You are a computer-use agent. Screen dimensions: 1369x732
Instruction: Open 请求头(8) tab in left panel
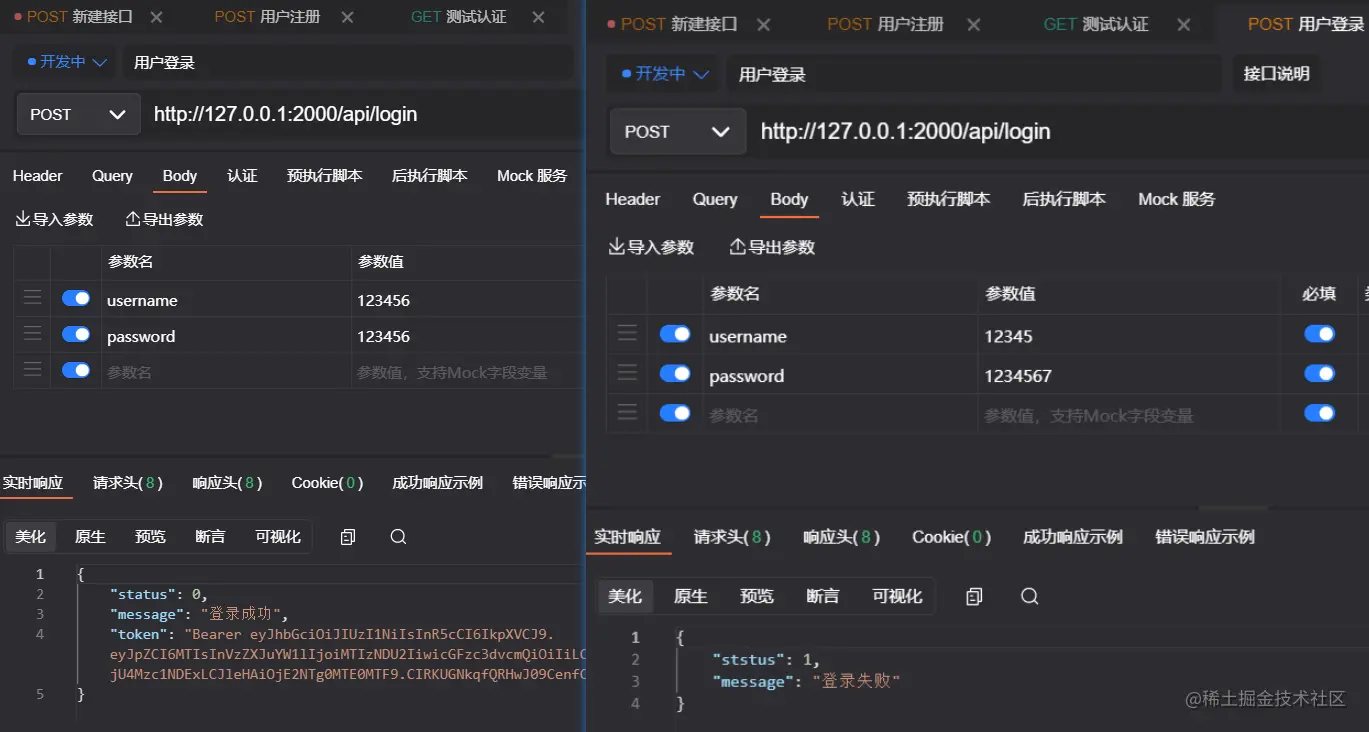coord(128,483)
